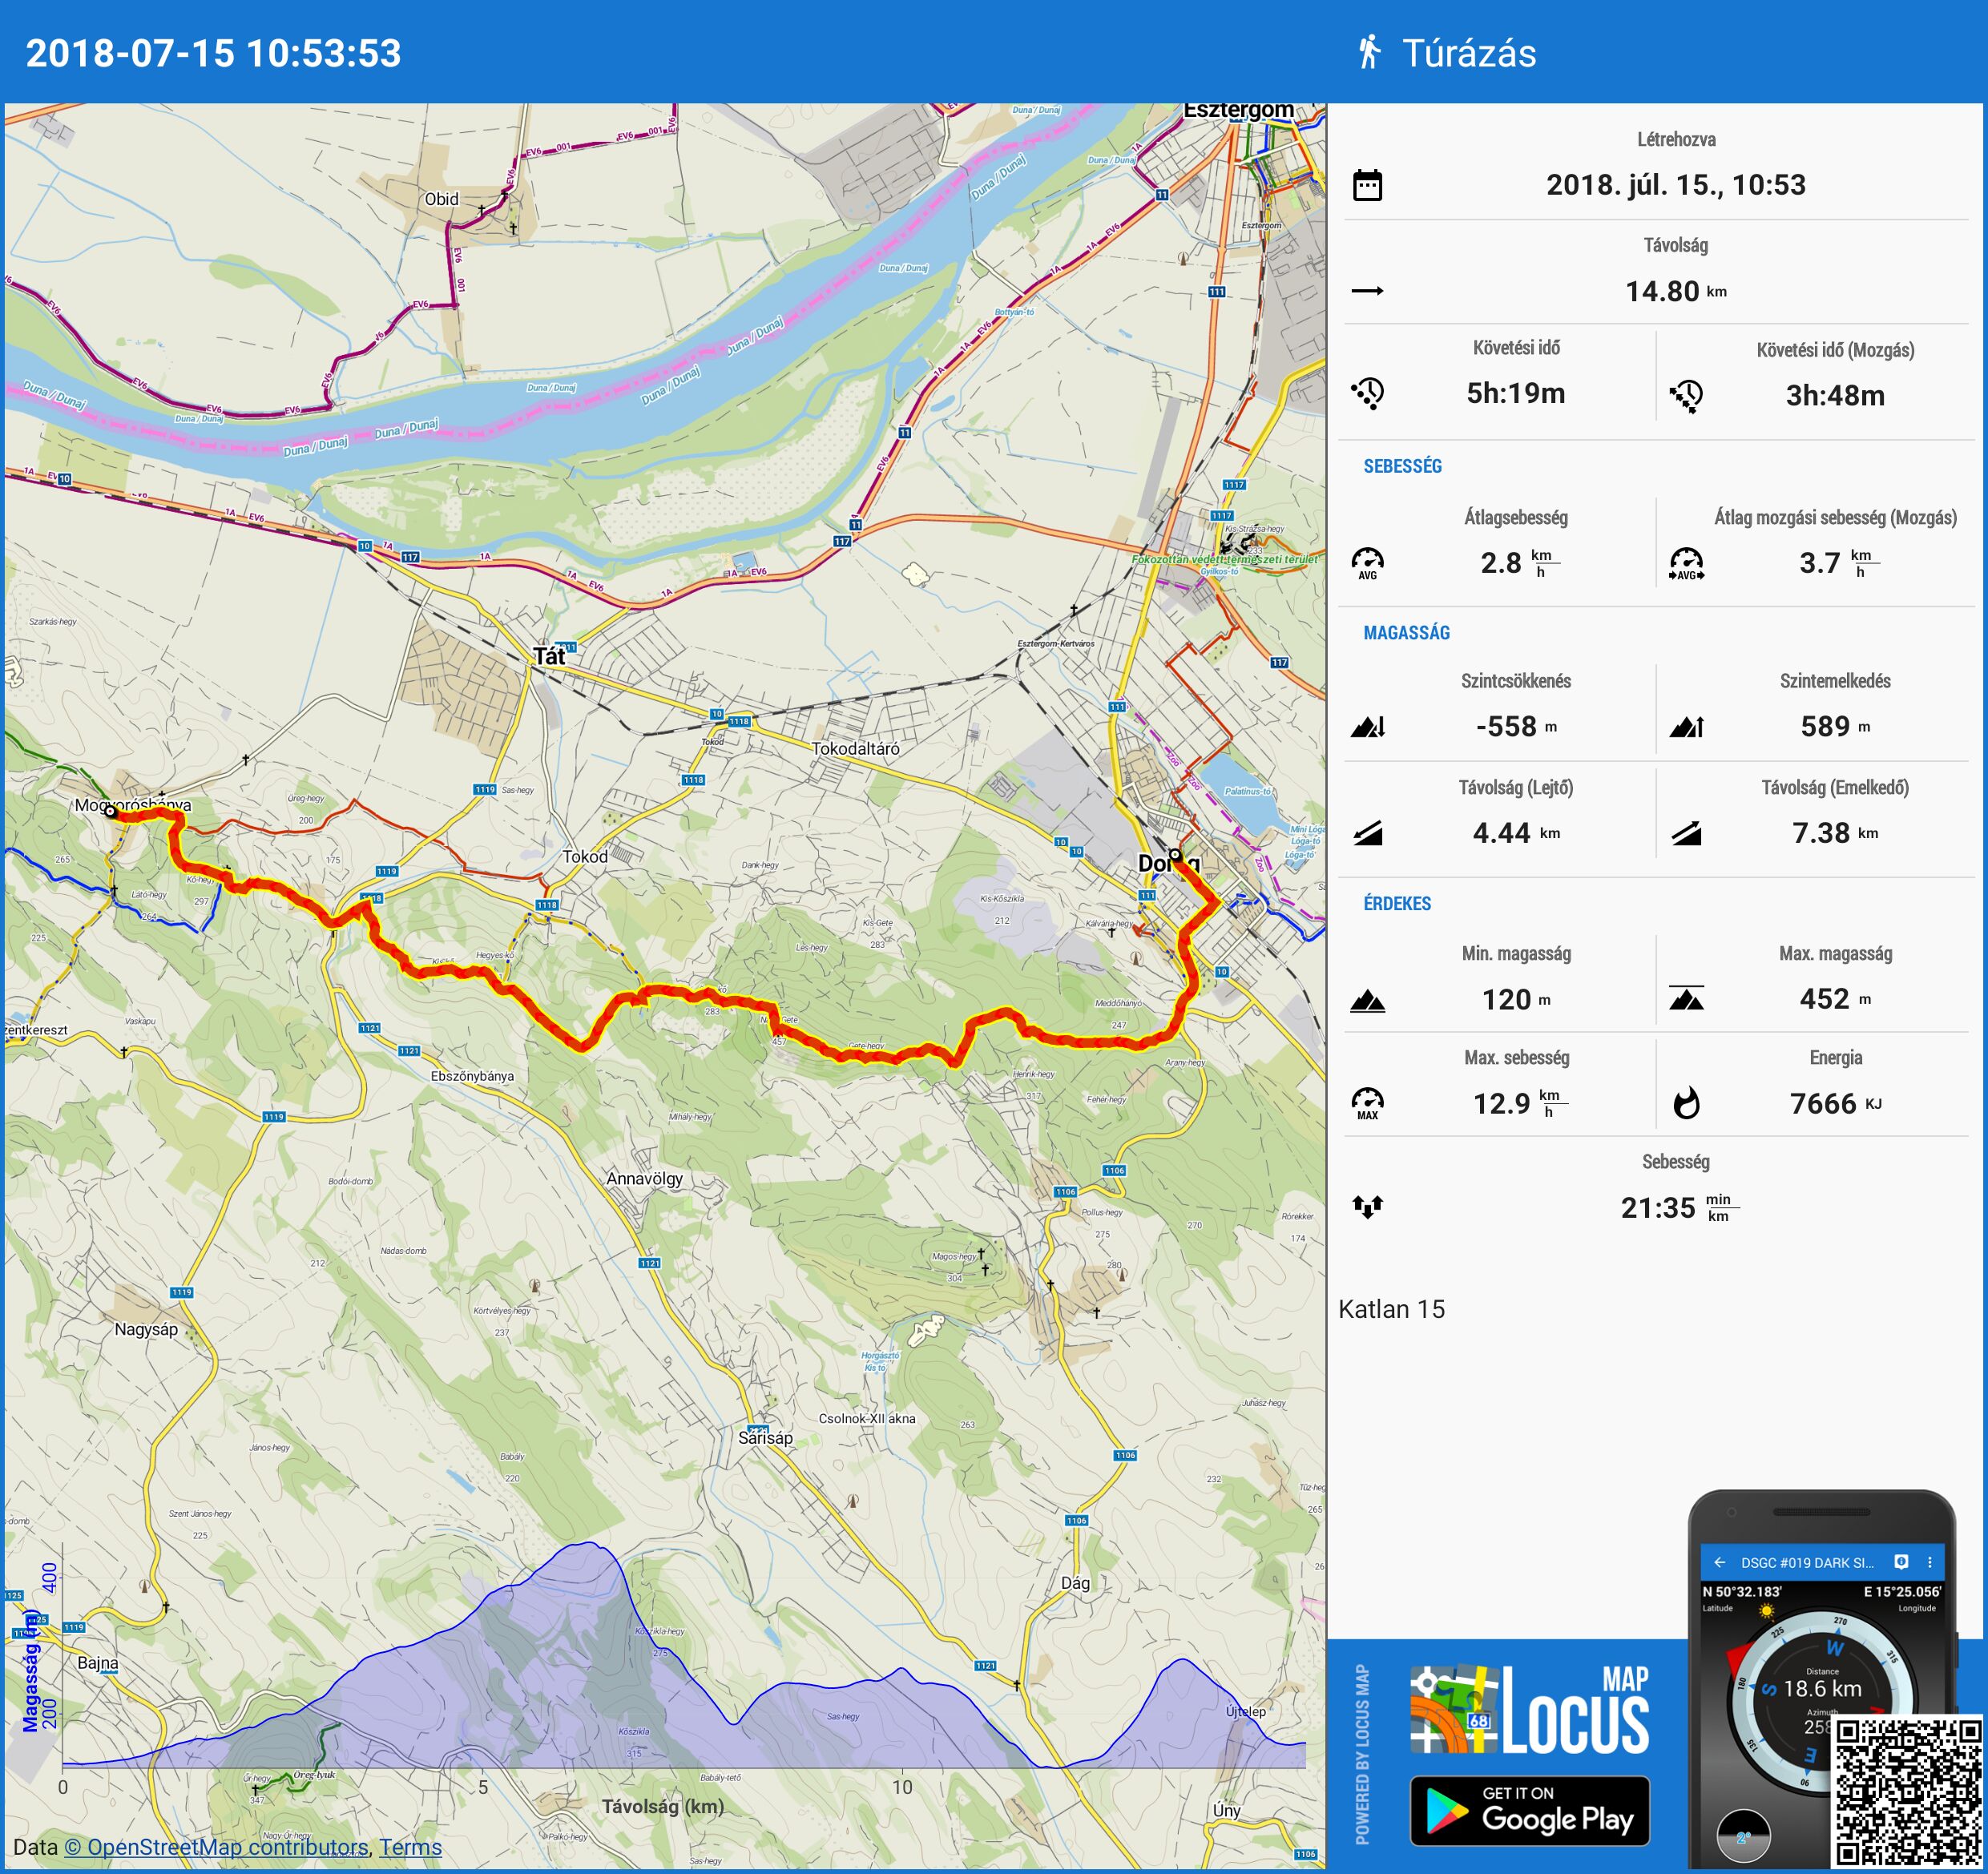
Task: Click the Létrehozva label
Action: pyautogui.click(x=1676, y=140)
